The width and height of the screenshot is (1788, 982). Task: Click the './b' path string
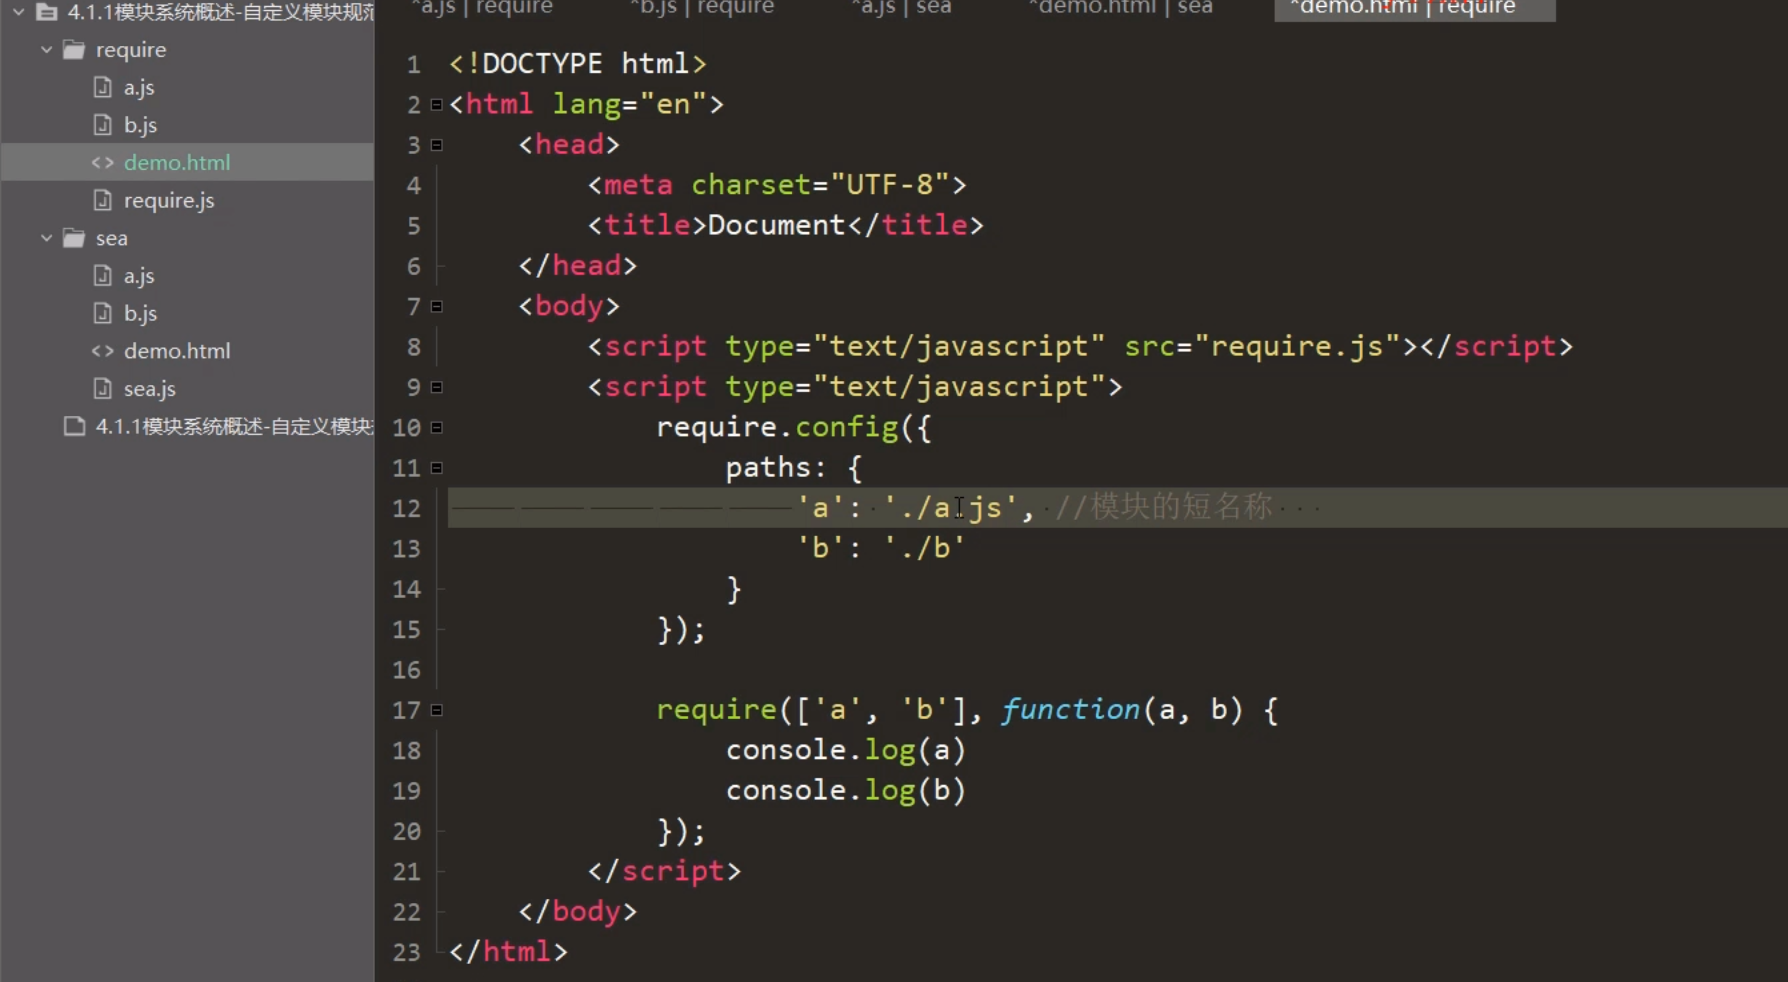924,548
